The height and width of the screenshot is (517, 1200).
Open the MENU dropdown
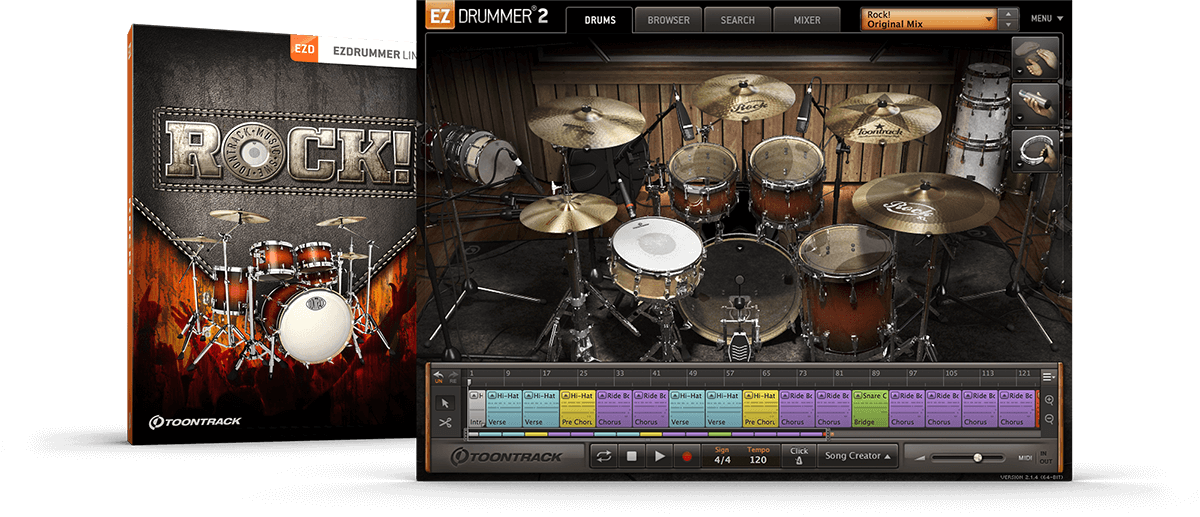tap(1046, 18)
